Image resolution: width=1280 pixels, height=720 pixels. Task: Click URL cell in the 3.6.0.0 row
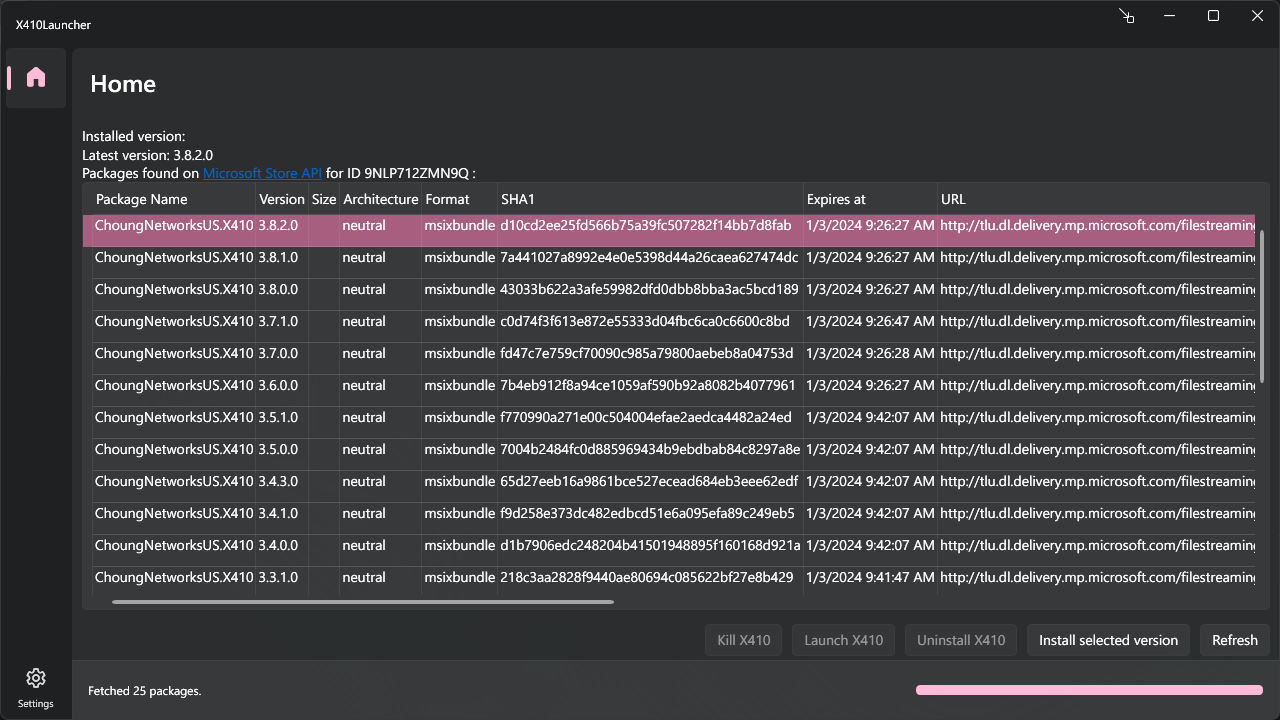point(1097,386)
